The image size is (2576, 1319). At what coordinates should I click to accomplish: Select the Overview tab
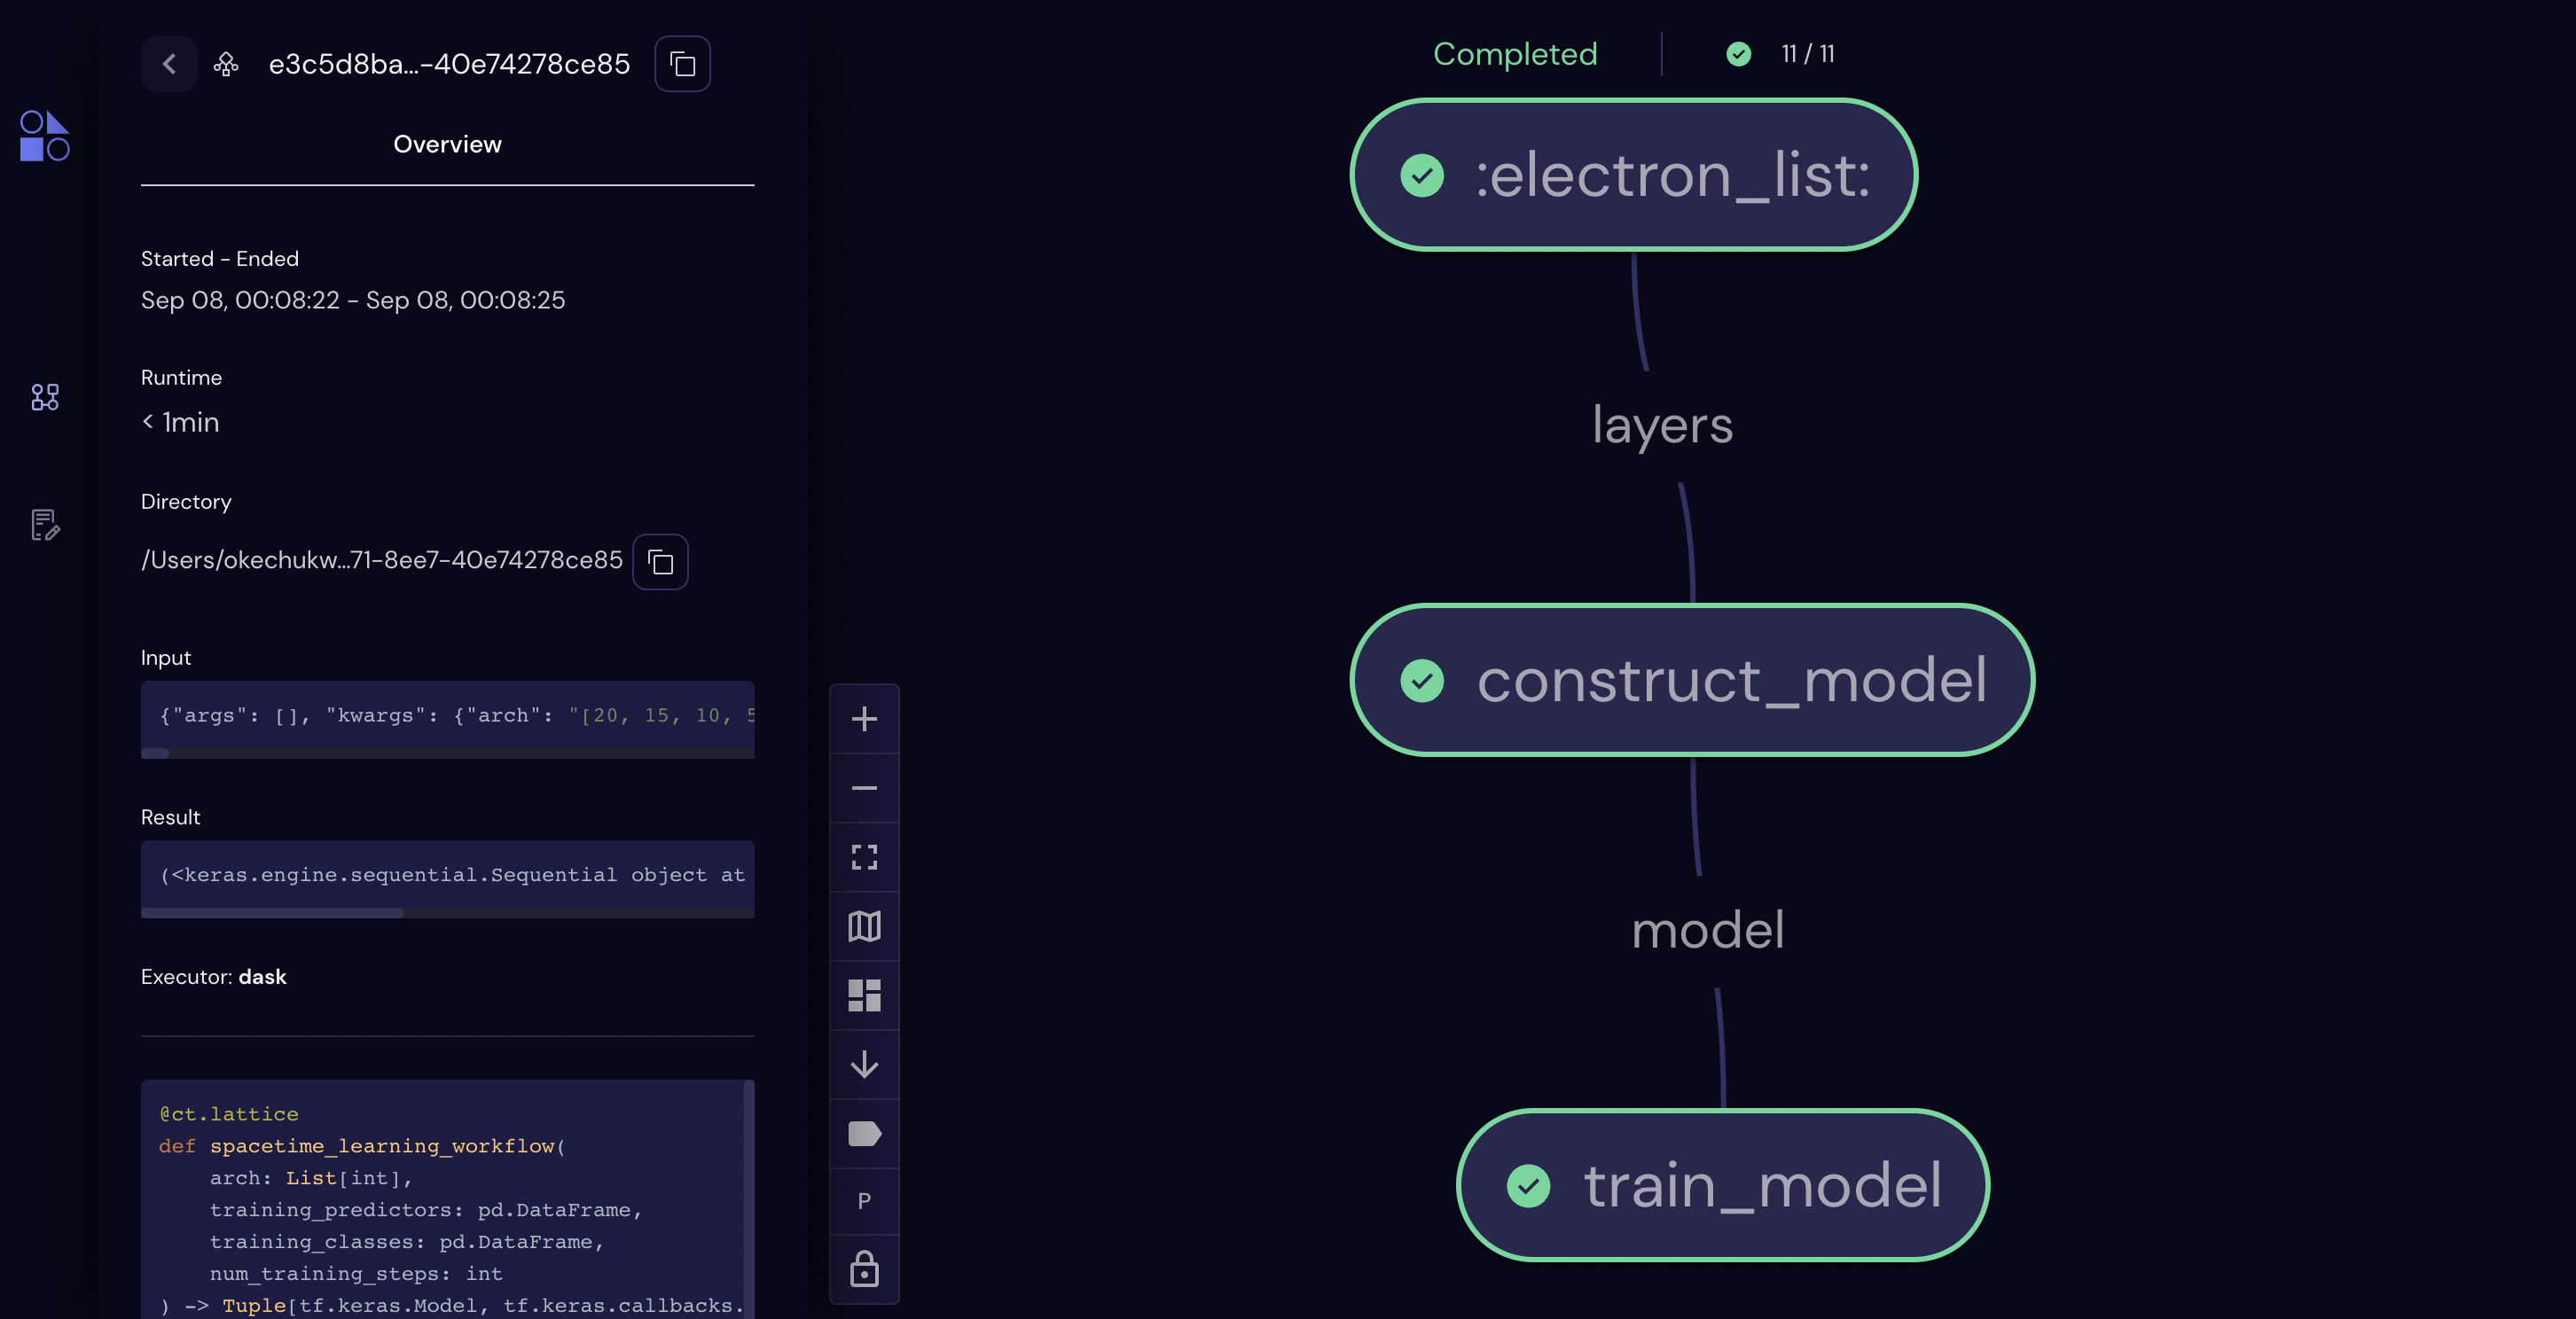447,144
